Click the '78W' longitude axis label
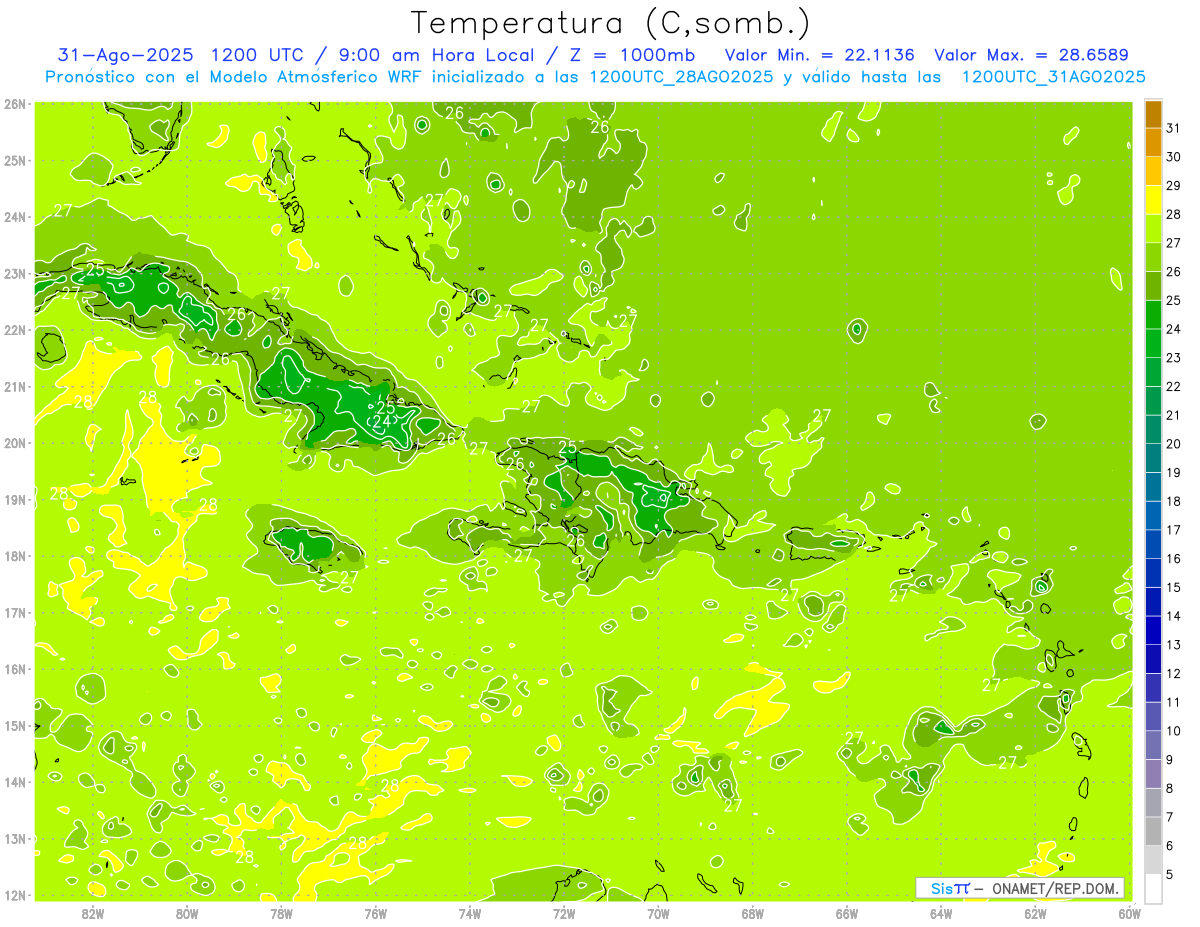 (x=281, y=914)
